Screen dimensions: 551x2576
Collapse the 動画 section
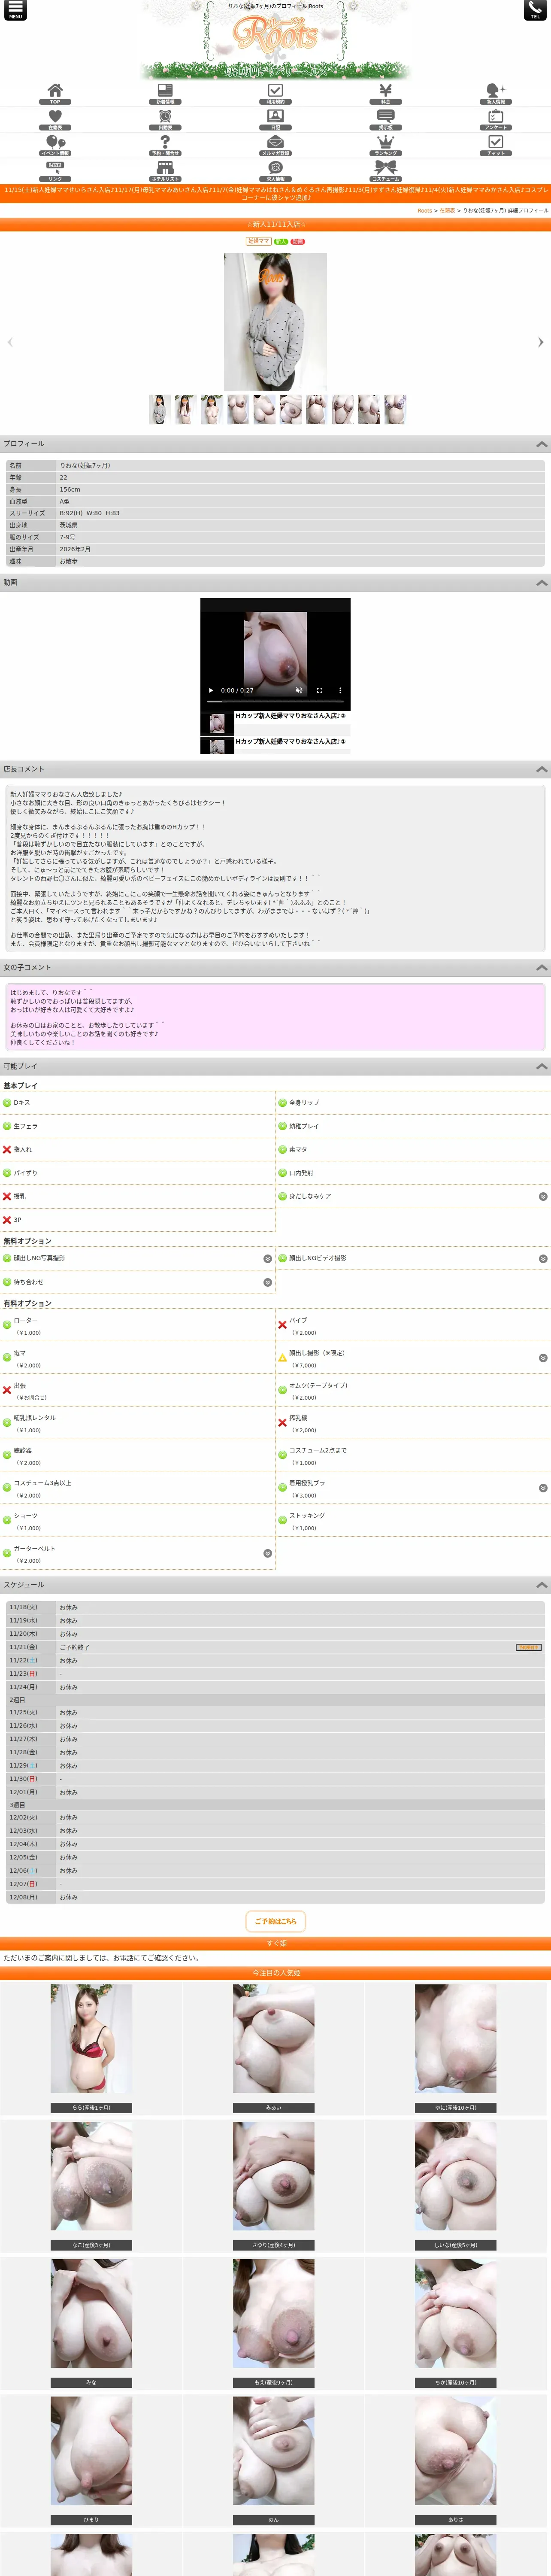pos(542,583)
